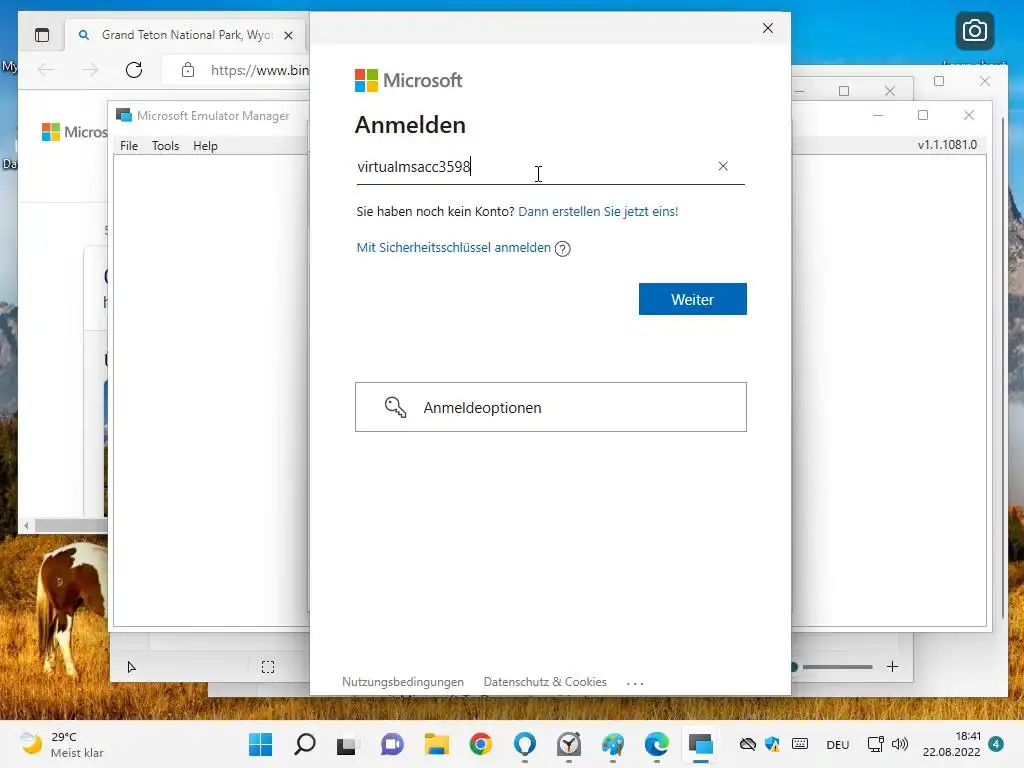The width and height of the screenshot is (1024, 768).
Task: Open the notification count badge
Action: pos(996,744)
